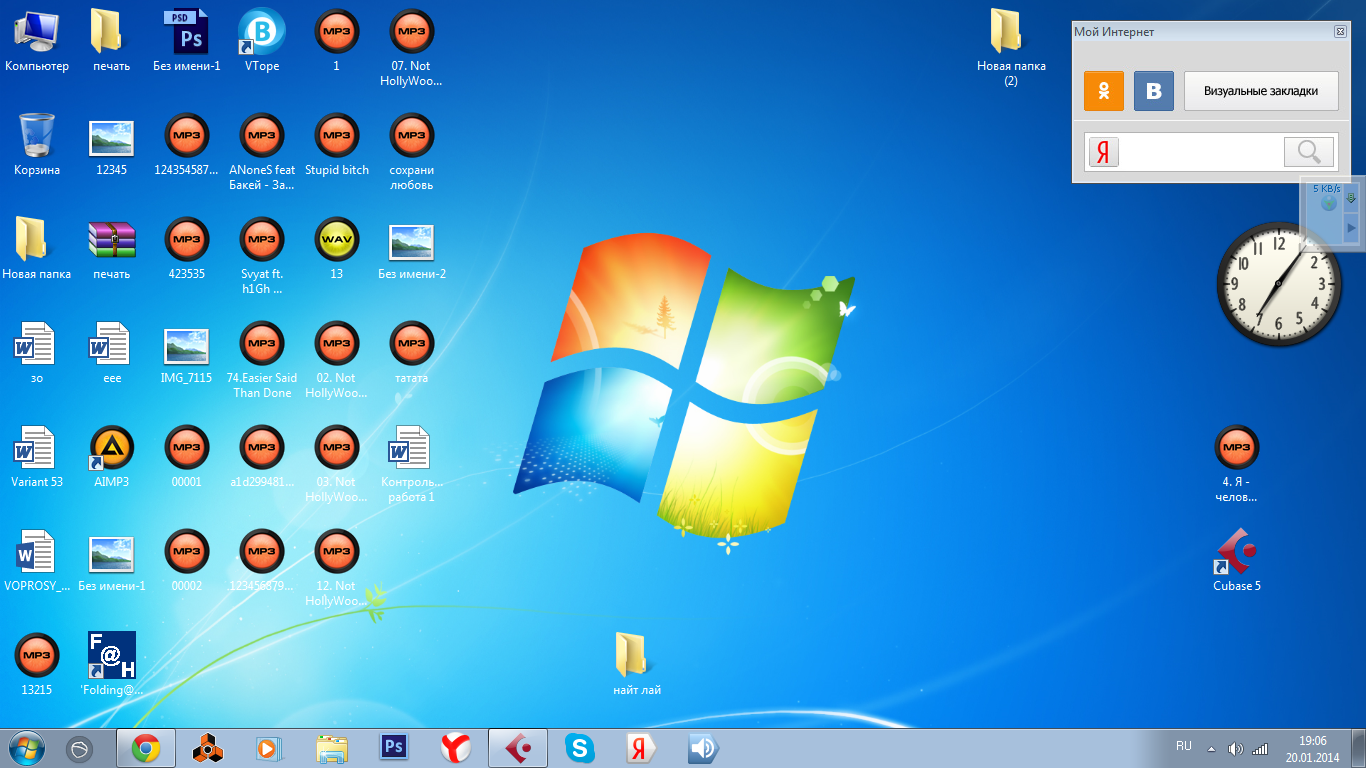Image resolution: width=1366 pixels, height=768 pixels.
Task: Select the Cubase 5 desktop shortcut
Action: coord(1237,561)
